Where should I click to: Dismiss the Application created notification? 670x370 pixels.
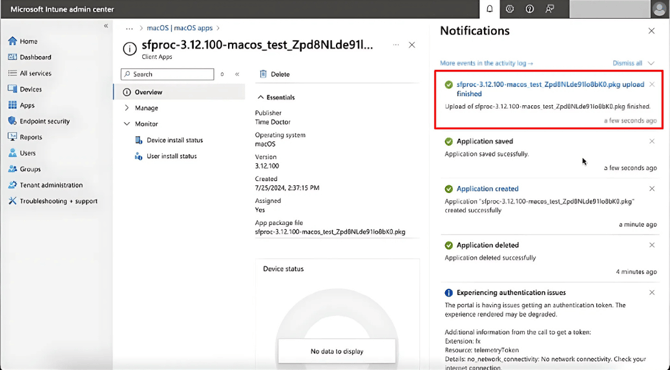(x=652, y=189)
